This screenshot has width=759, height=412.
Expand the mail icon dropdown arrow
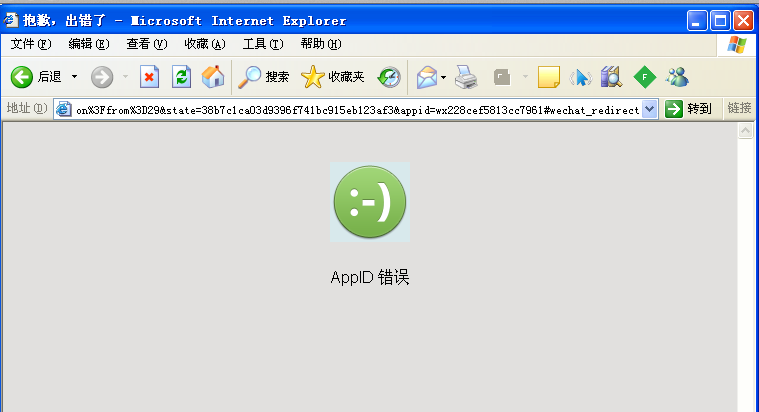point(443,77)
